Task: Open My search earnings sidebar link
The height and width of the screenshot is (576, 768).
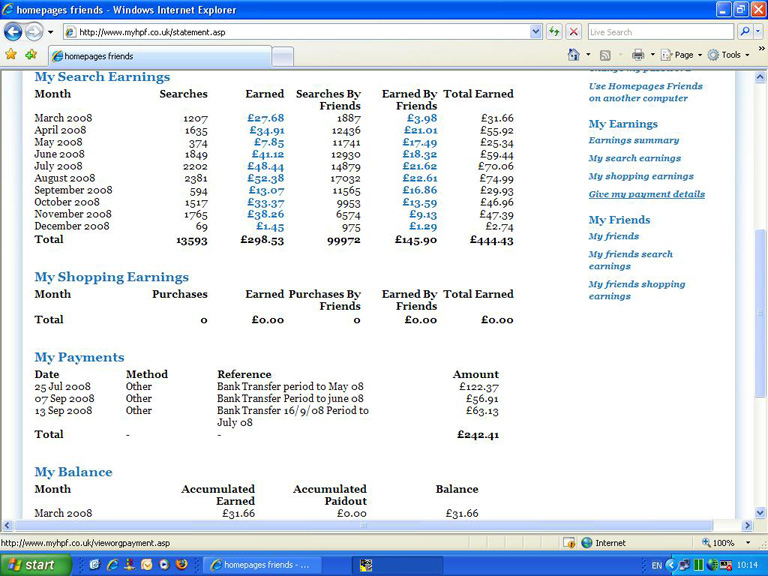Action: coord(635,158)
